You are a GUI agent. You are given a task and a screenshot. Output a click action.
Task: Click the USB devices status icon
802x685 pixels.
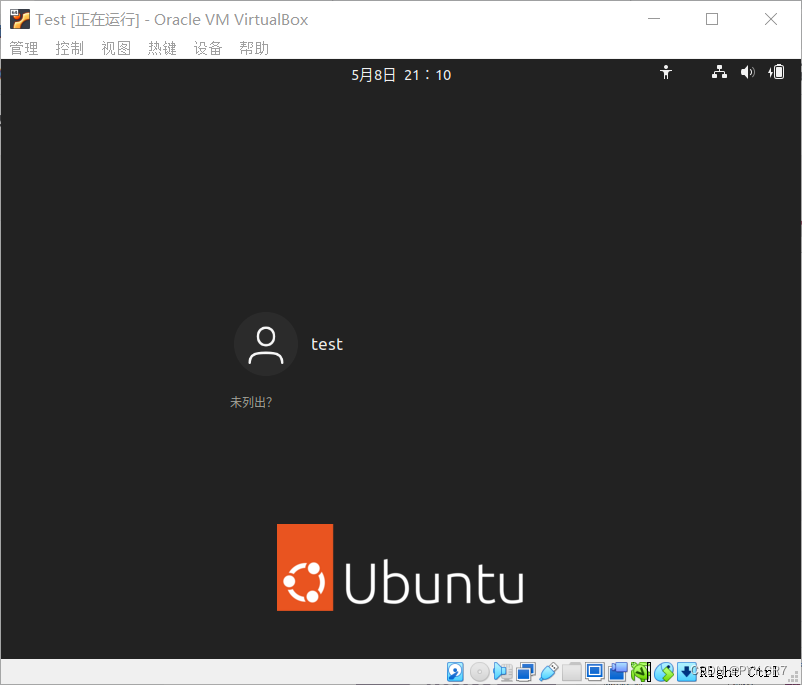click(x=548, y=672)
